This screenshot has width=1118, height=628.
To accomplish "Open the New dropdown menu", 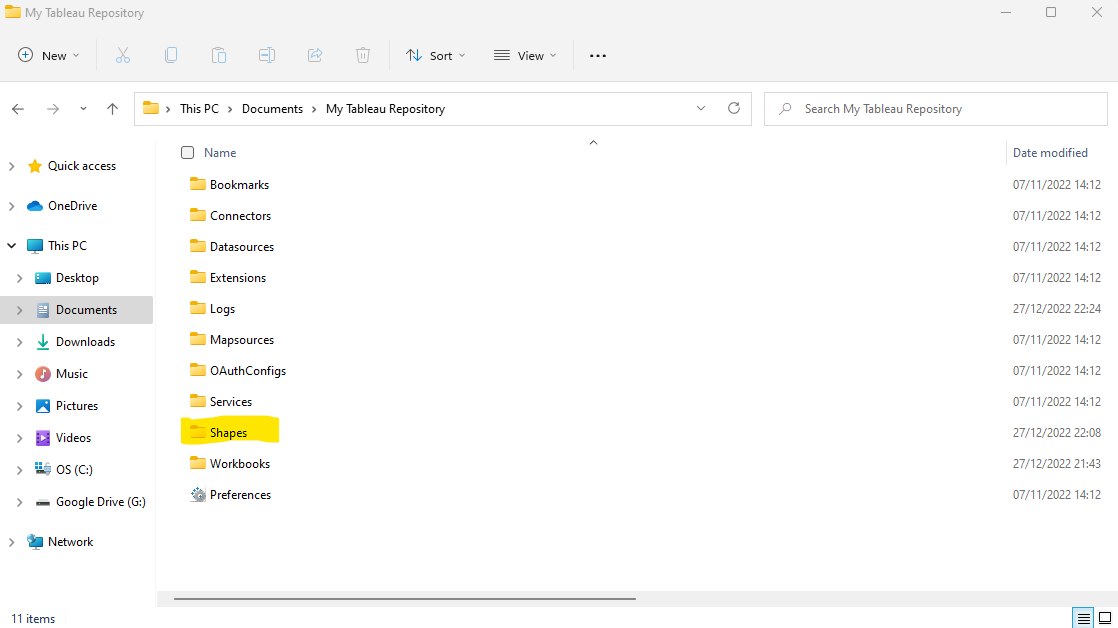I will pos(48,56).
